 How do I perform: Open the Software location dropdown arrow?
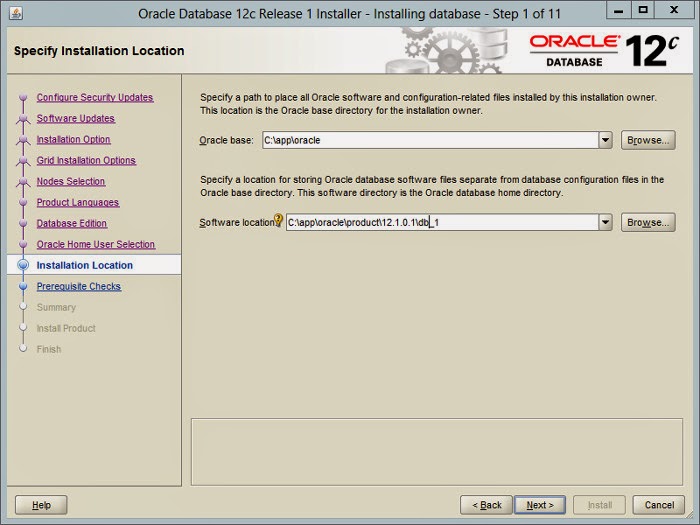(605, 222)
